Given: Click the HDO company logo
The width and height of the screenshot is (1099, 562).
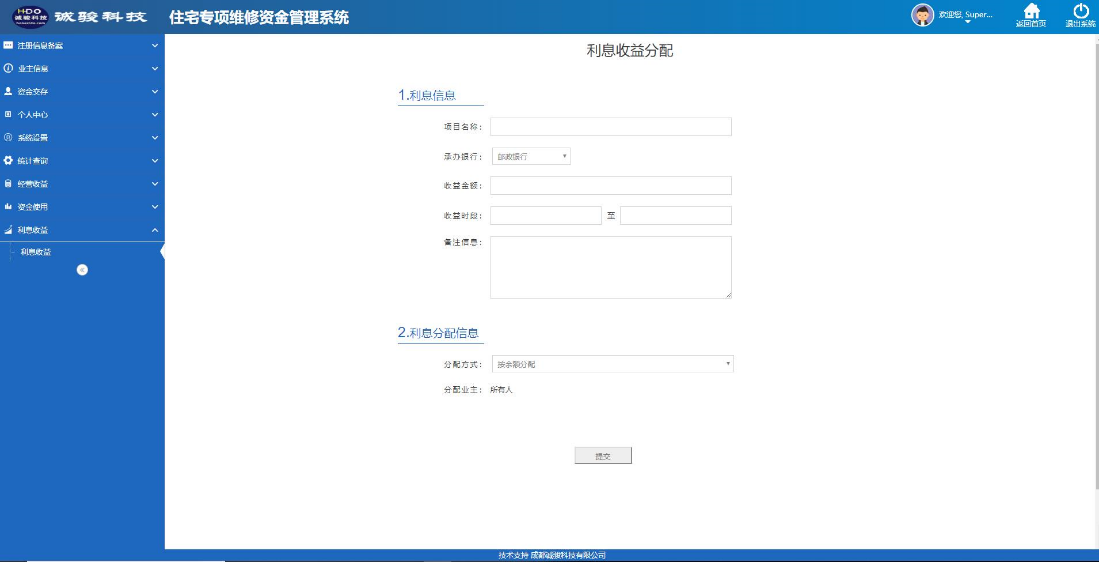Looking at the screenshot, I should click(30, 17).
